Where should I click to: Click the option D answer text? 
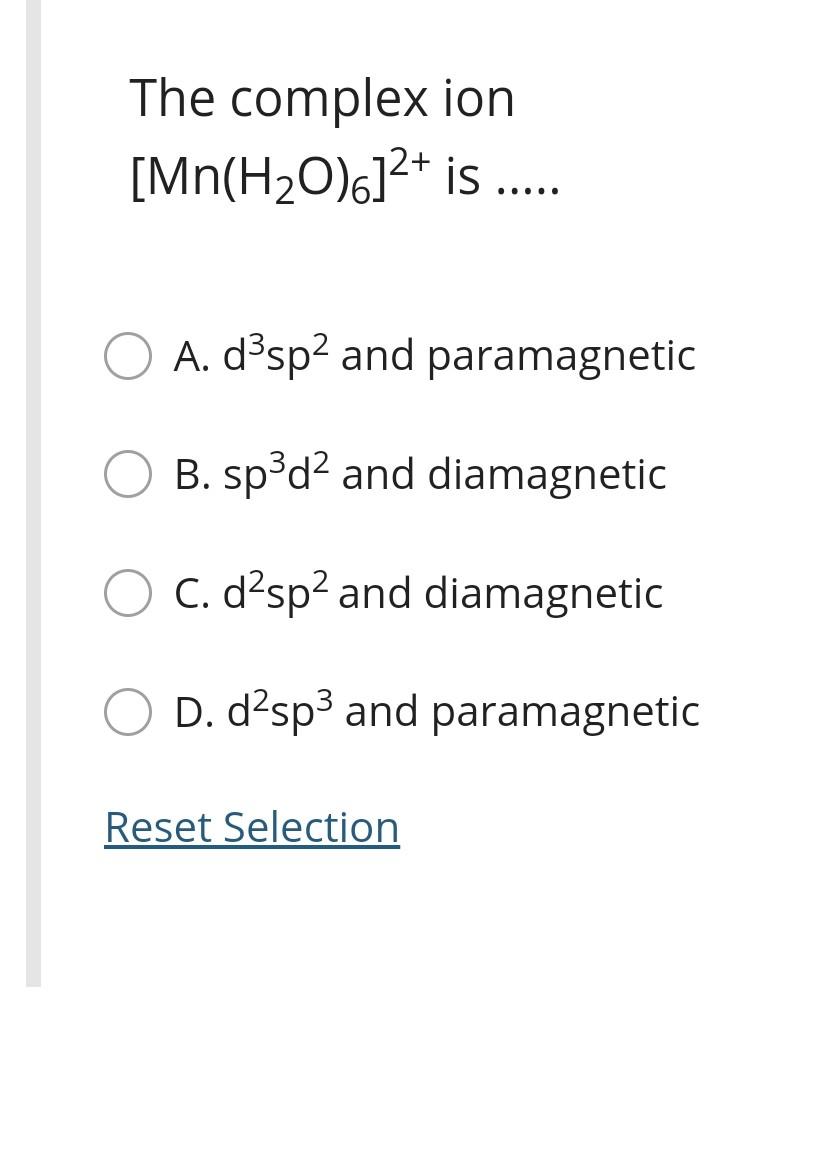(437, 710)
